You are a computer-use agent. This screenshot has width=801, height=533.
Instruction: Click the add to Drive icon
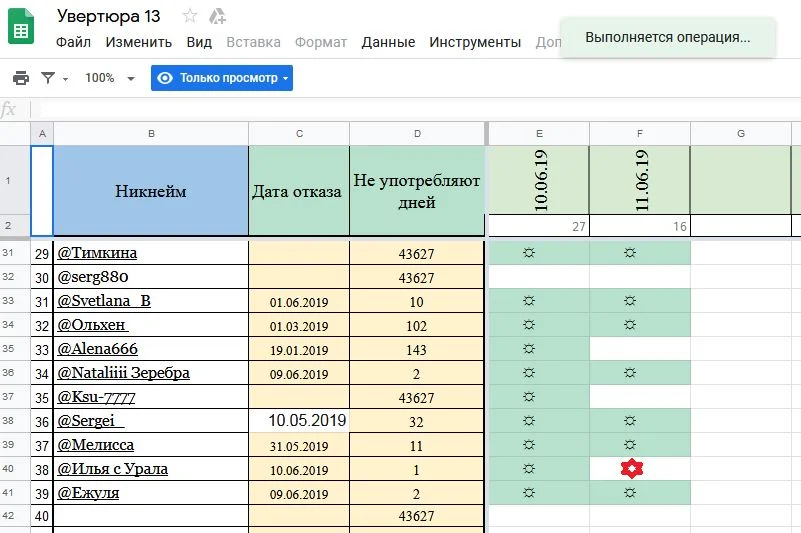click(217, 16)
